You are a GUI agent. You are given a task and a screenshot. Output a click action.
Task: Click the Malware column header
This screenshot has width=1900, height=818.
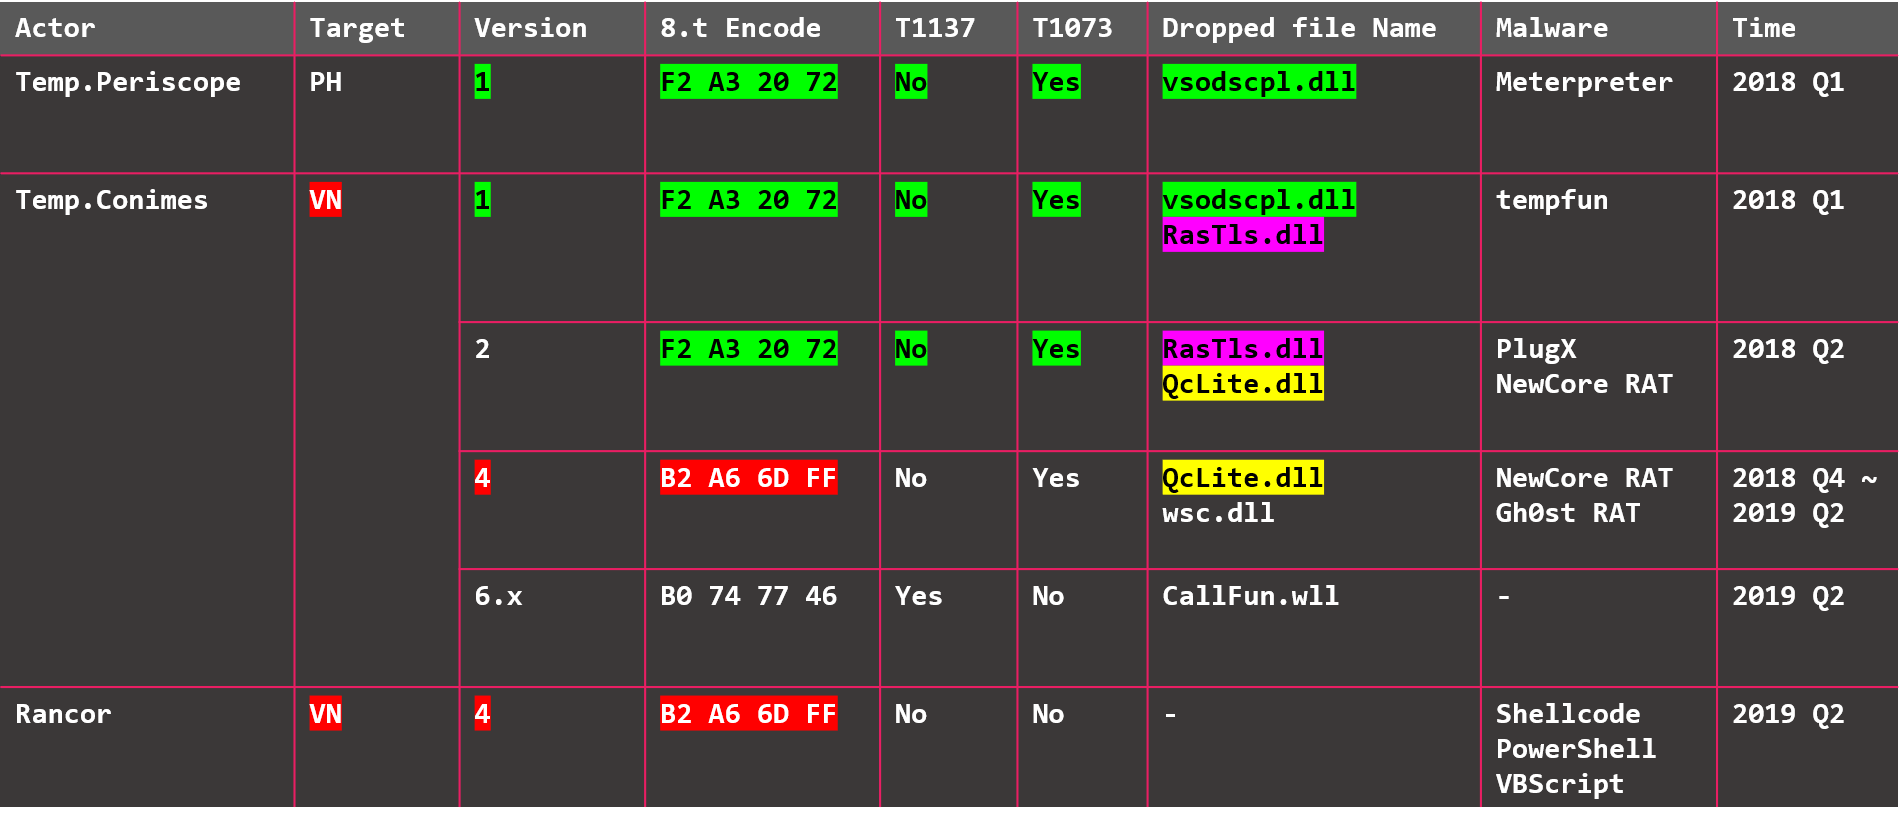[1552, 28]
